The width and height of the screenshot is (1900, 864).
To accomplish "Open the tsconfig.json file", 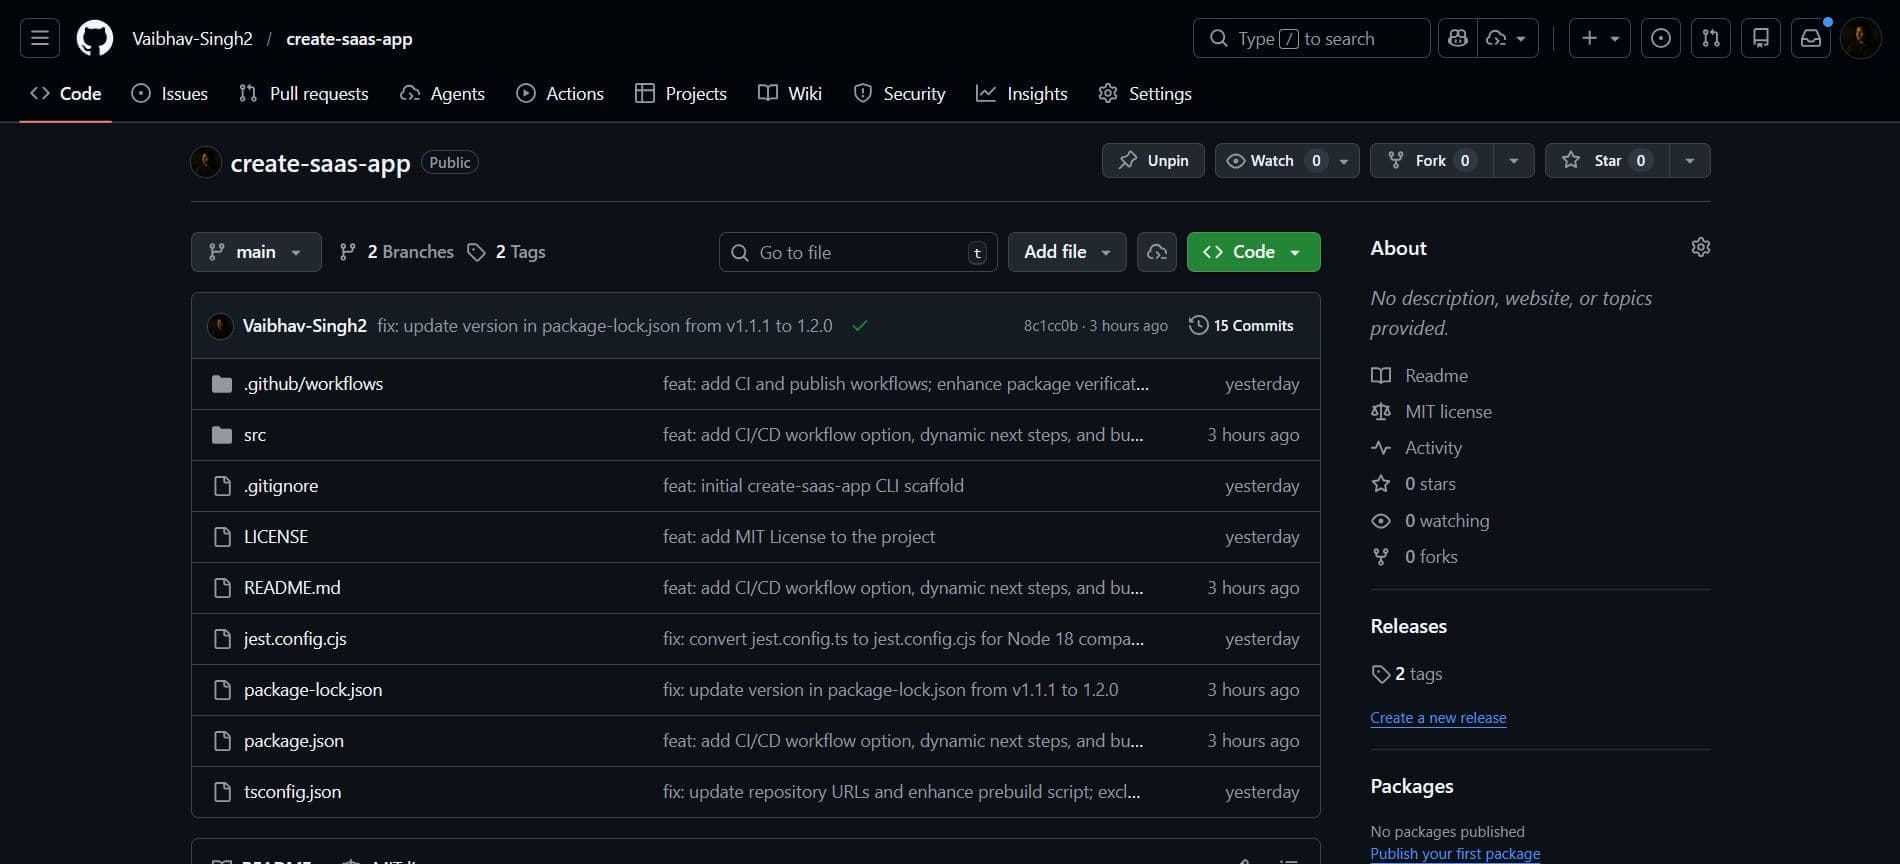I will tap(292, 792).
